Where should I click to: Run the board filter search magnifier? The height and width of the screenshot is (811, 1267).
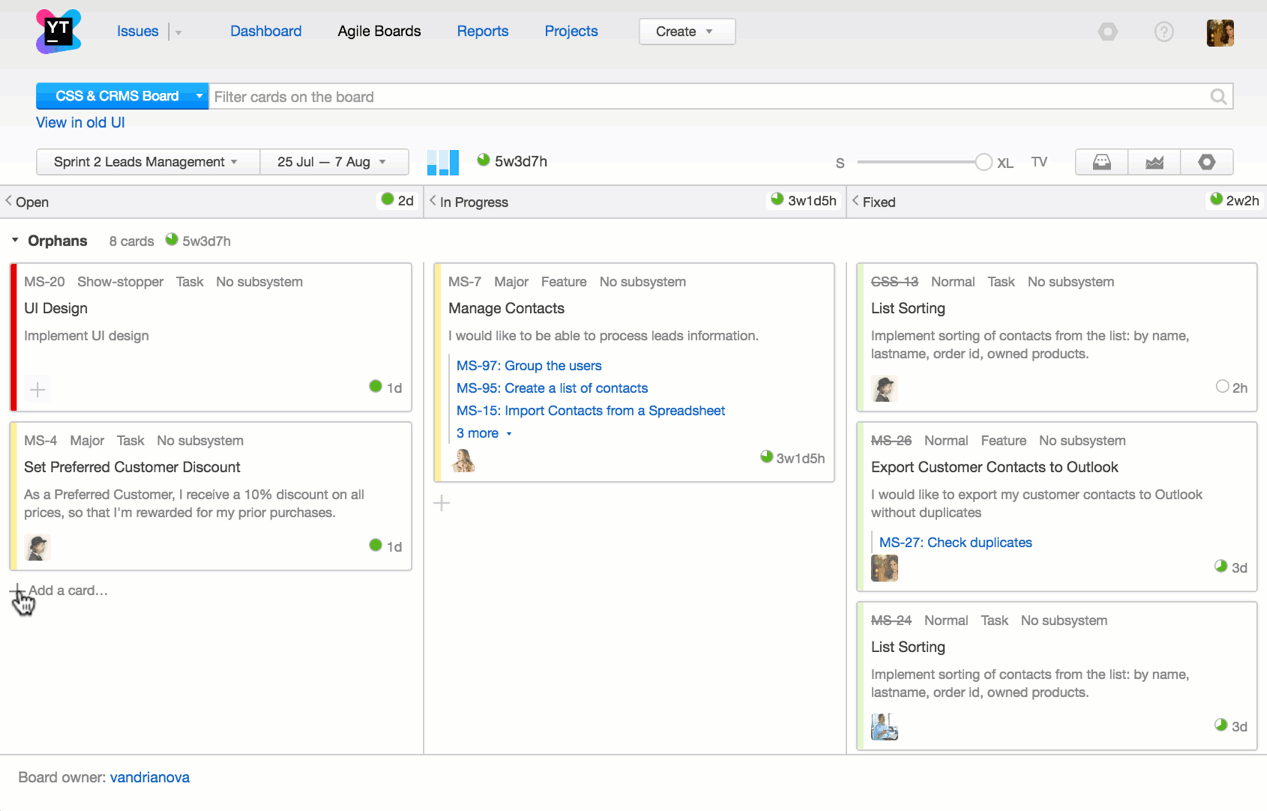pyautogui.click(x=1218, y=97)
